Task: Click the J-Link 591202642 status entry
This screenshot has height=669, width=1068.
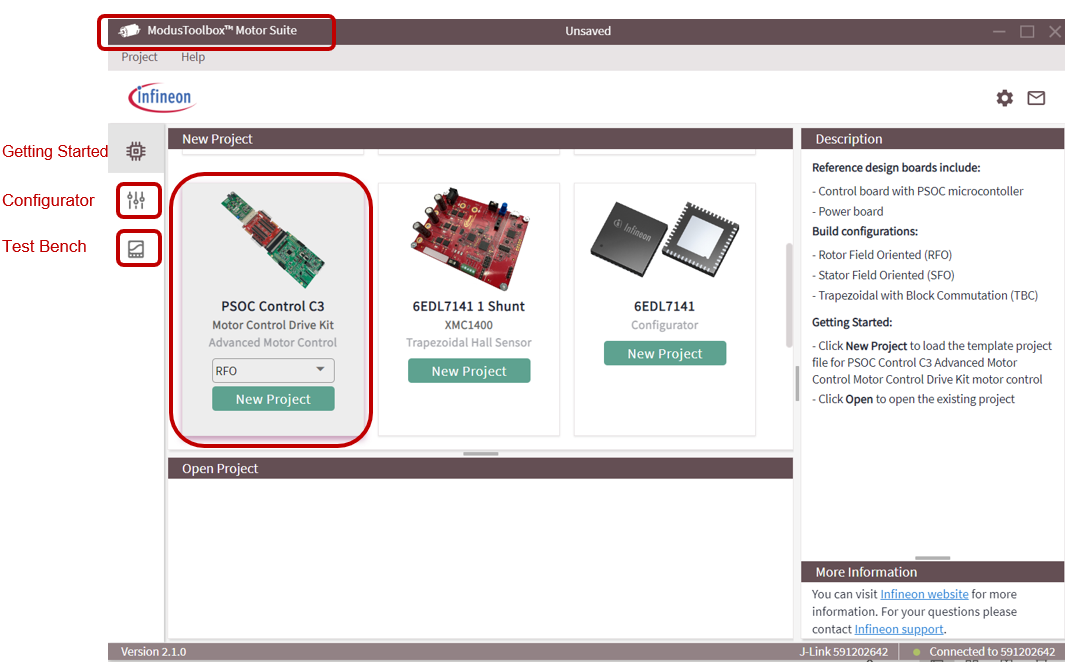Action: [843, 652]
